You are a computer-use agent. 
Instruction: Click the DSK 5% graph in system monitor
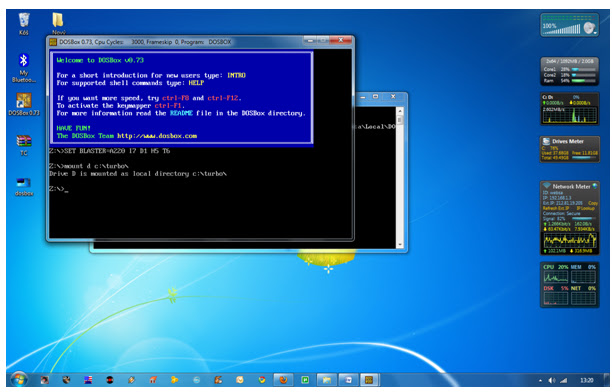click(556, 298)
